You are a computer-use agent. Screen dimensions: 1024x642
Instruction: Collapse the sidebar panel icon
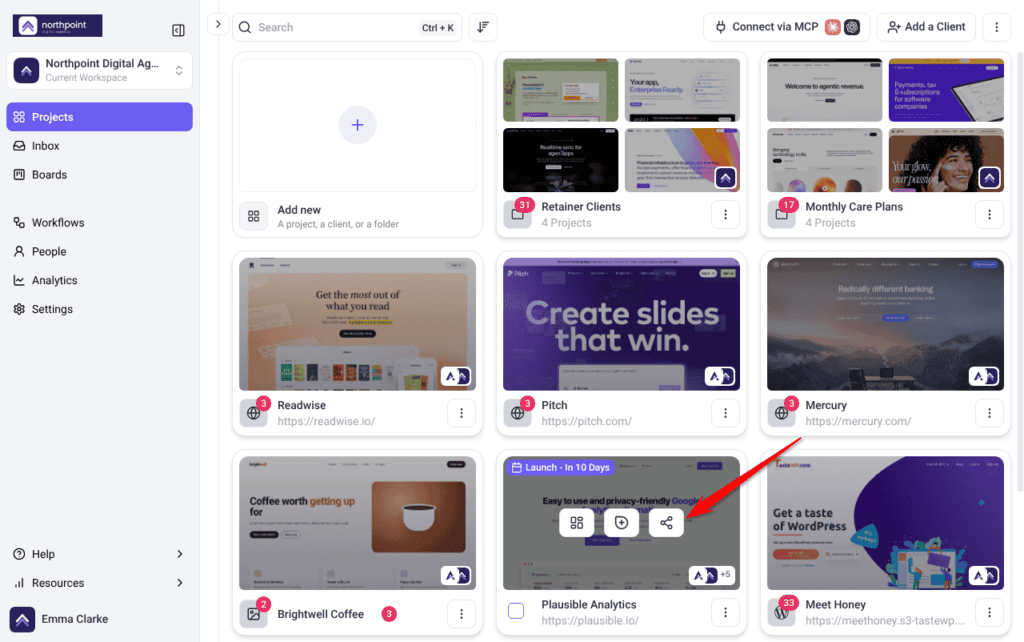click(178, 30)
